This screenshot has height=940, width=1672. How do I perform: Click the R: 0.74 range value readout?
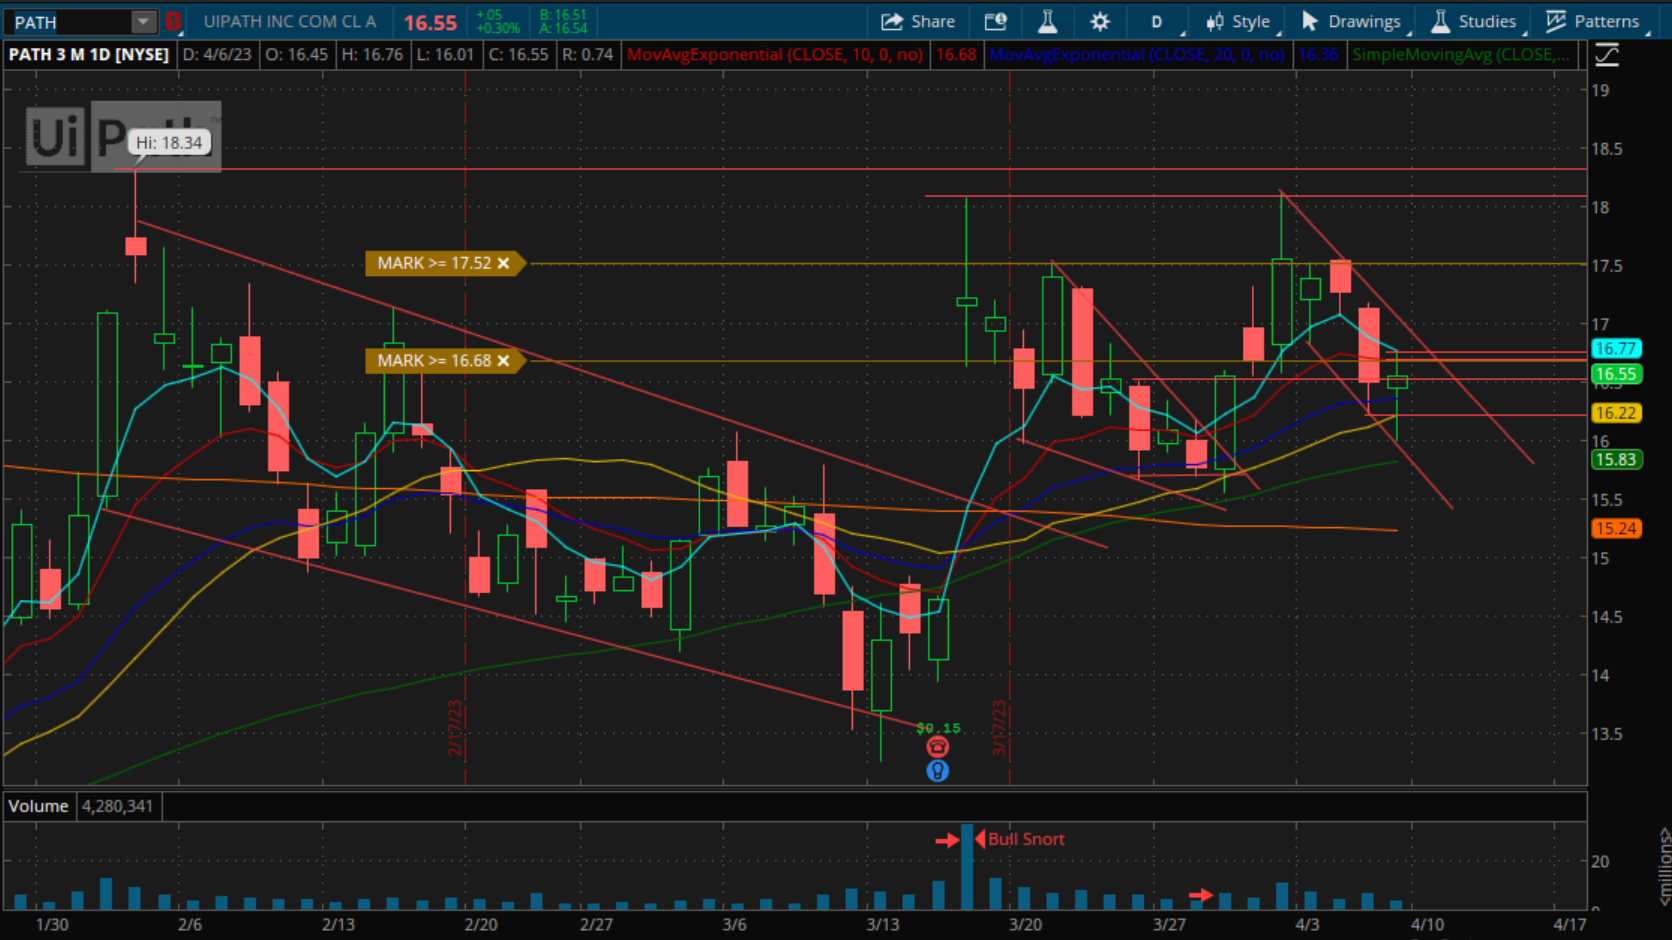point(587,54)
